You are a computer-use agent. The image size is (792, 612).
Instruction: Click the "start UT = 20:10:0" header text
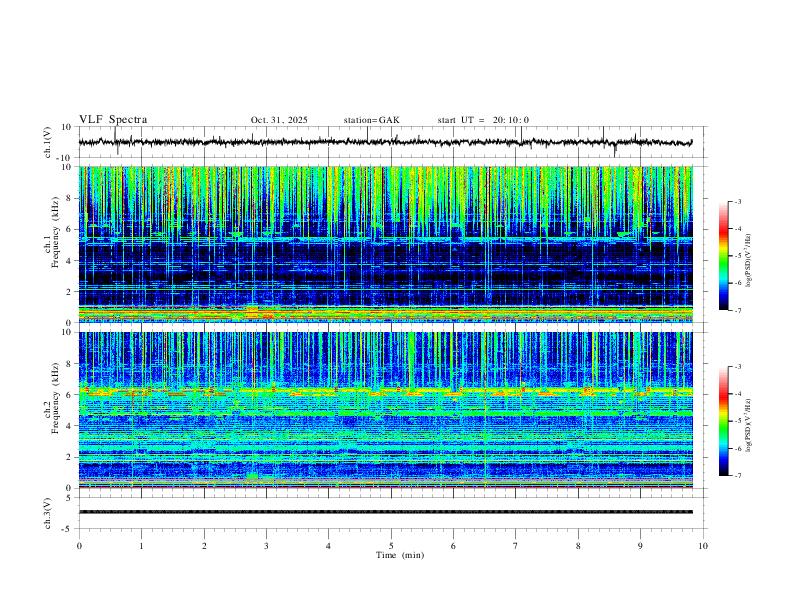coord(483,120)
